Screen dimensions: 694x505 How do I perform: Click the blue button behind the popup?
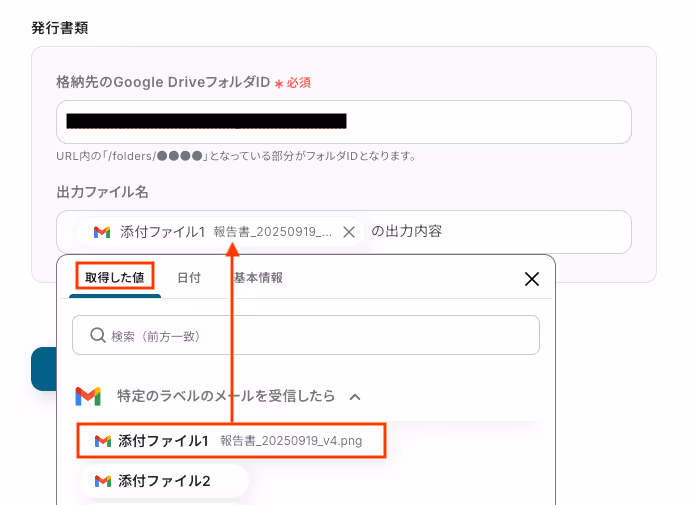(x=44, y=369)
